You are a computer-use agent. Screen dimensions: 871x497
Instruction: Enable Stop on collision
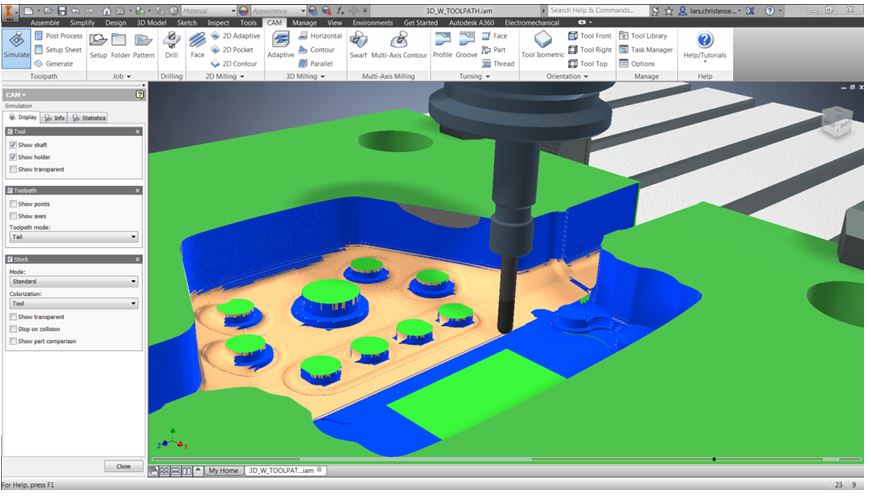pos(13,329)
